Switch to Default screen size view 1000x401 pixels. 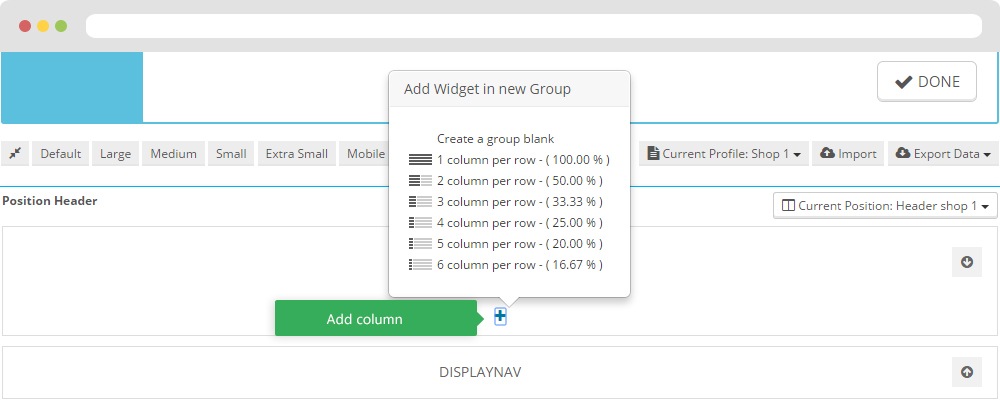60,154
